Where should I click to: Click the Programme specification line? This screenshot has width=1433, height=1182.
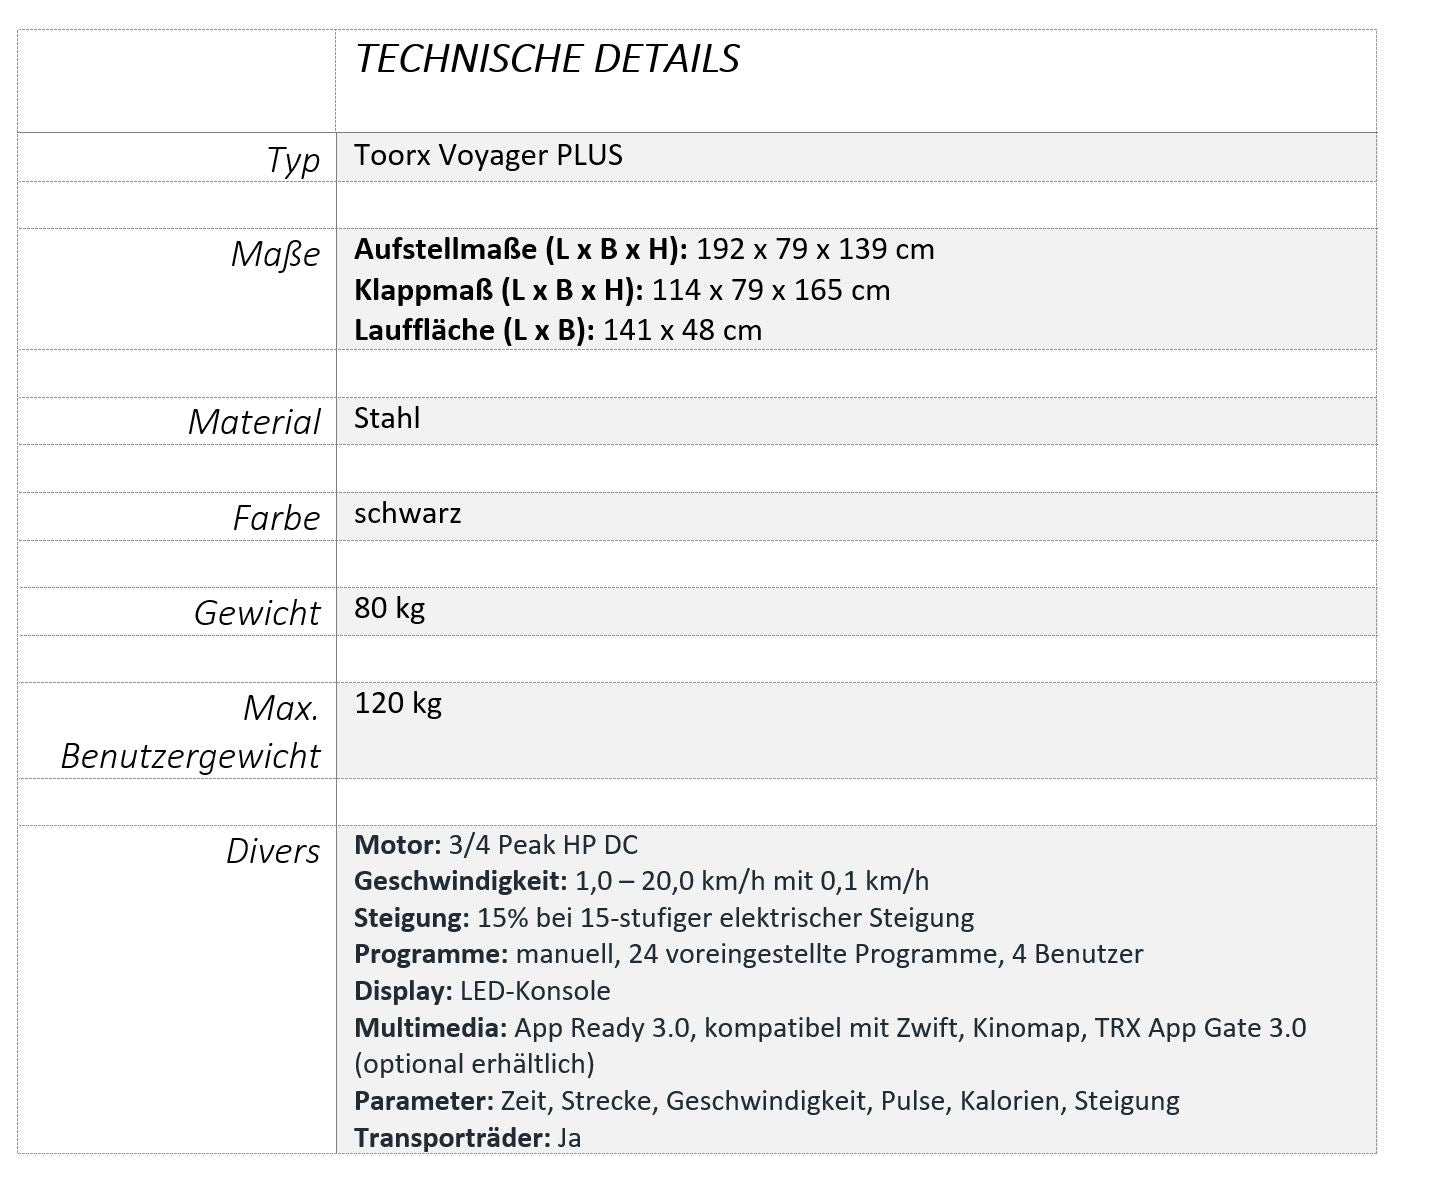[x=748, y=954]
